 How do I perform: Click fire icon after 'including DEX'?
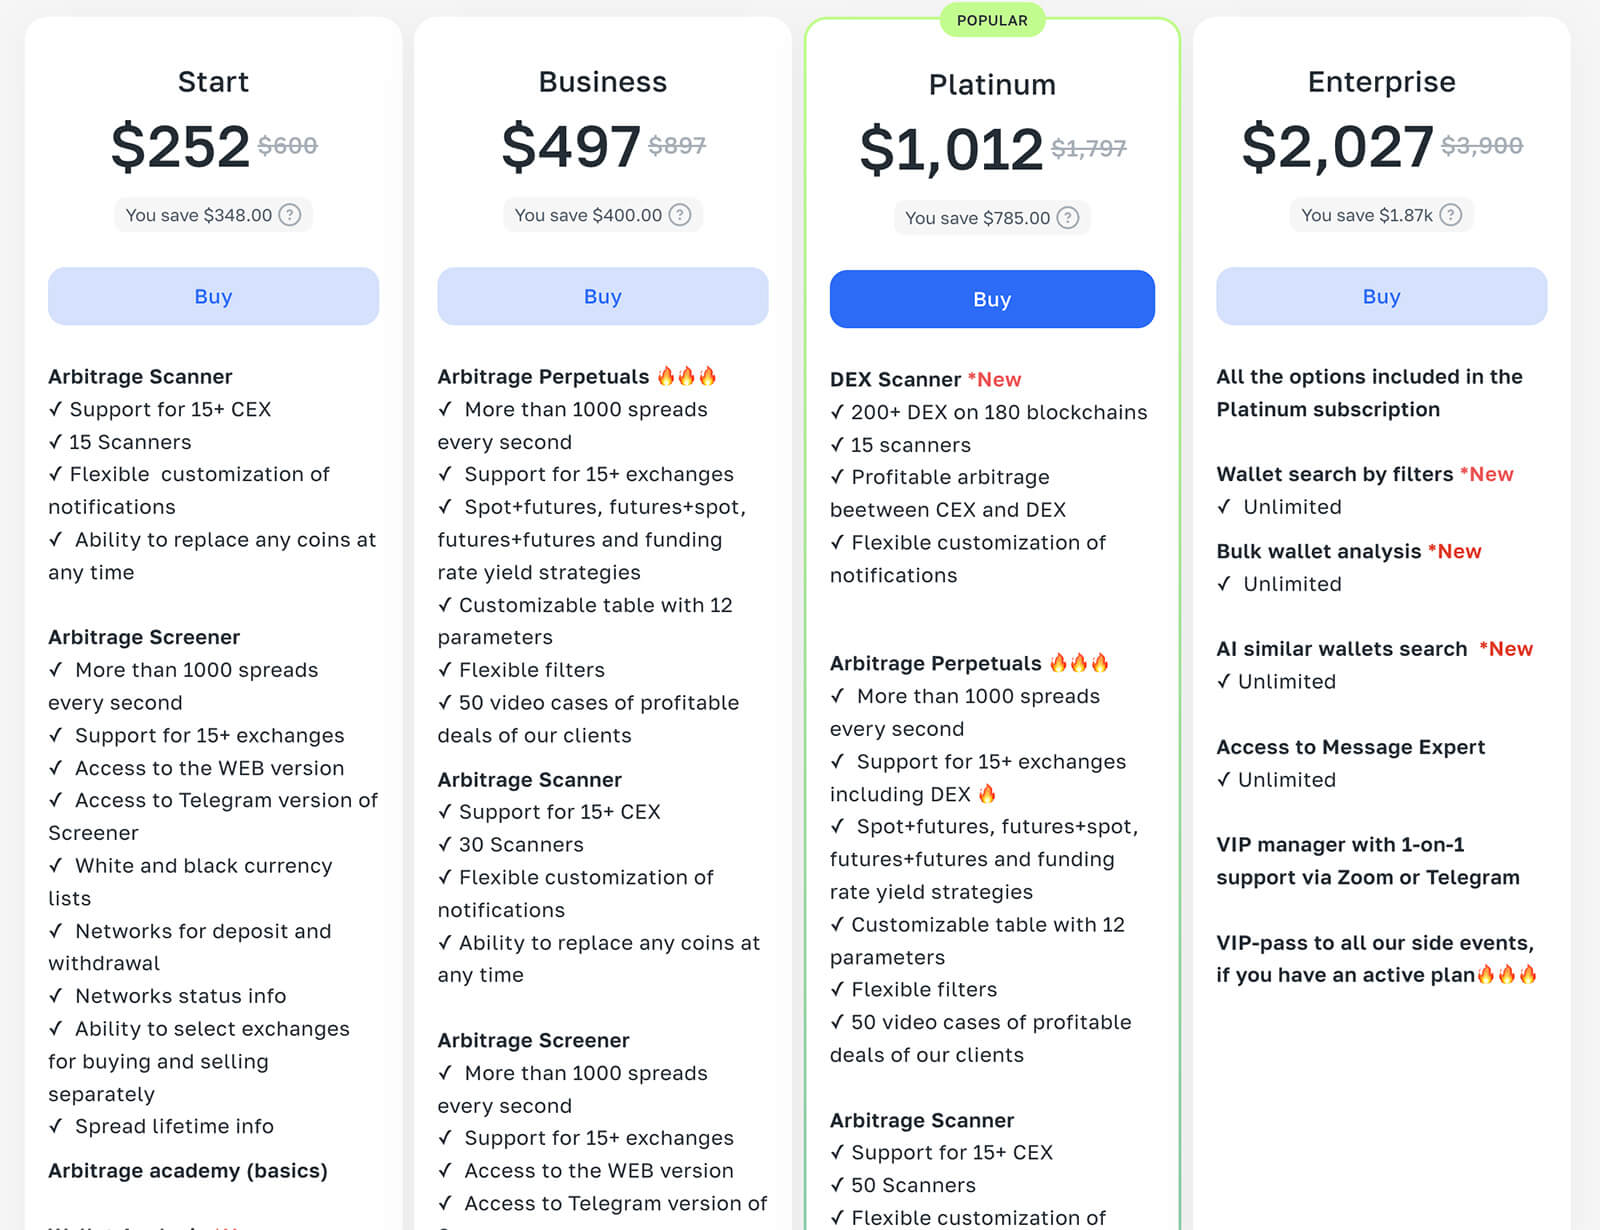point(987,794)
